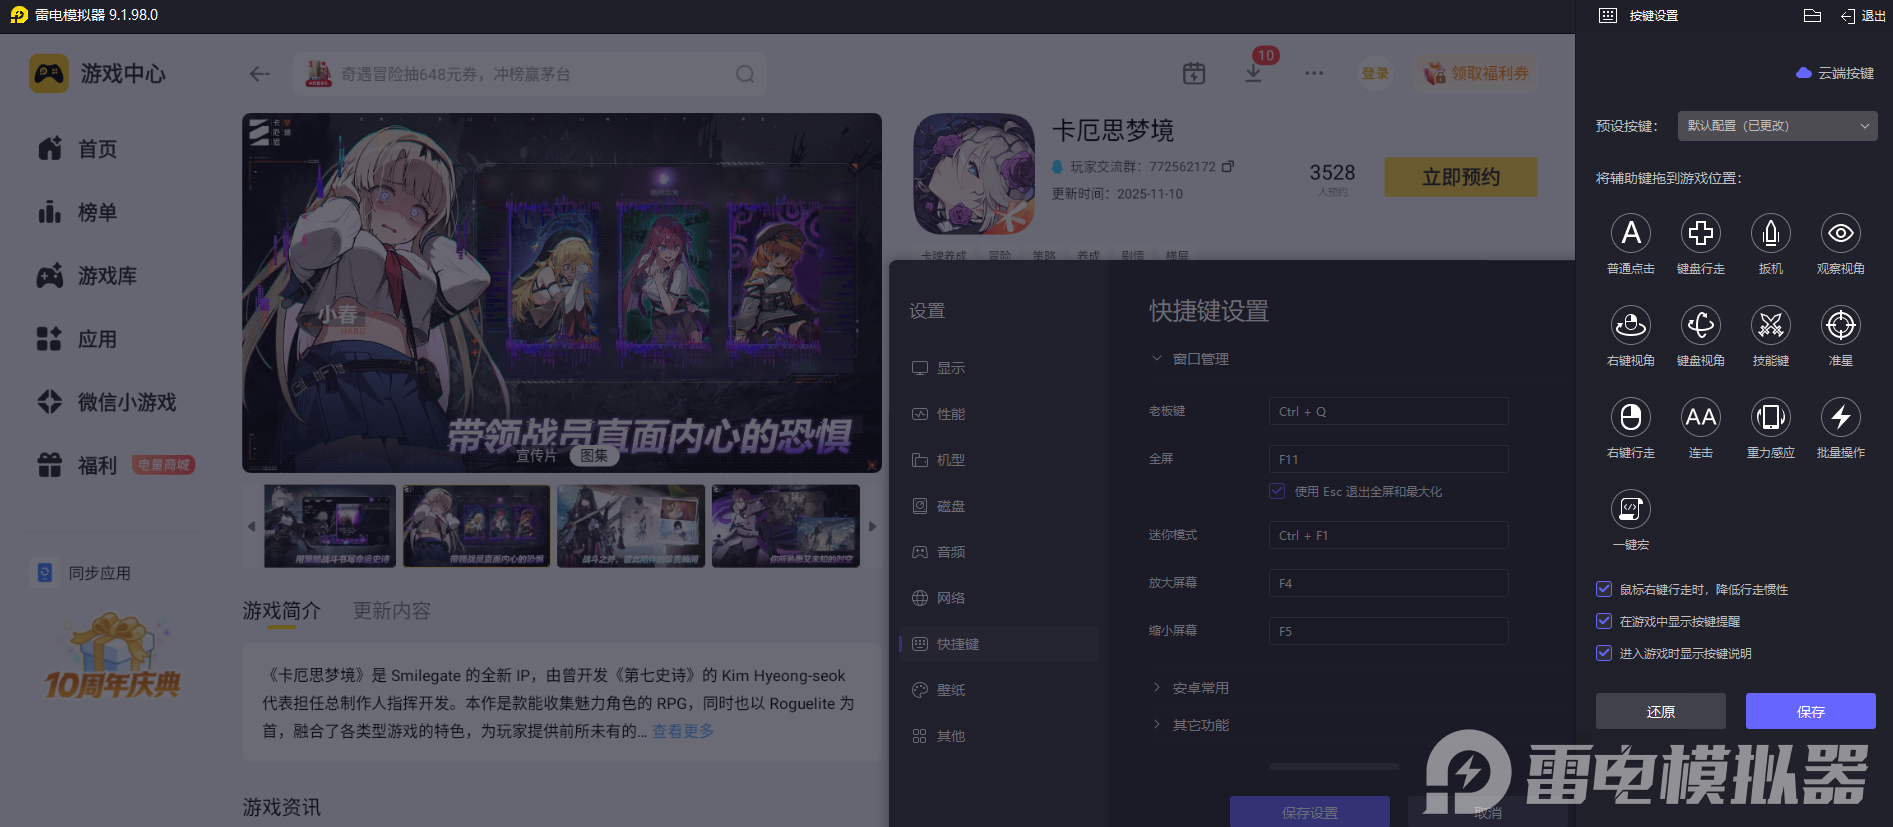Switch to the 更新内容 tab
This screenshot has height=827, width=1893.
(x=392, y=611)
